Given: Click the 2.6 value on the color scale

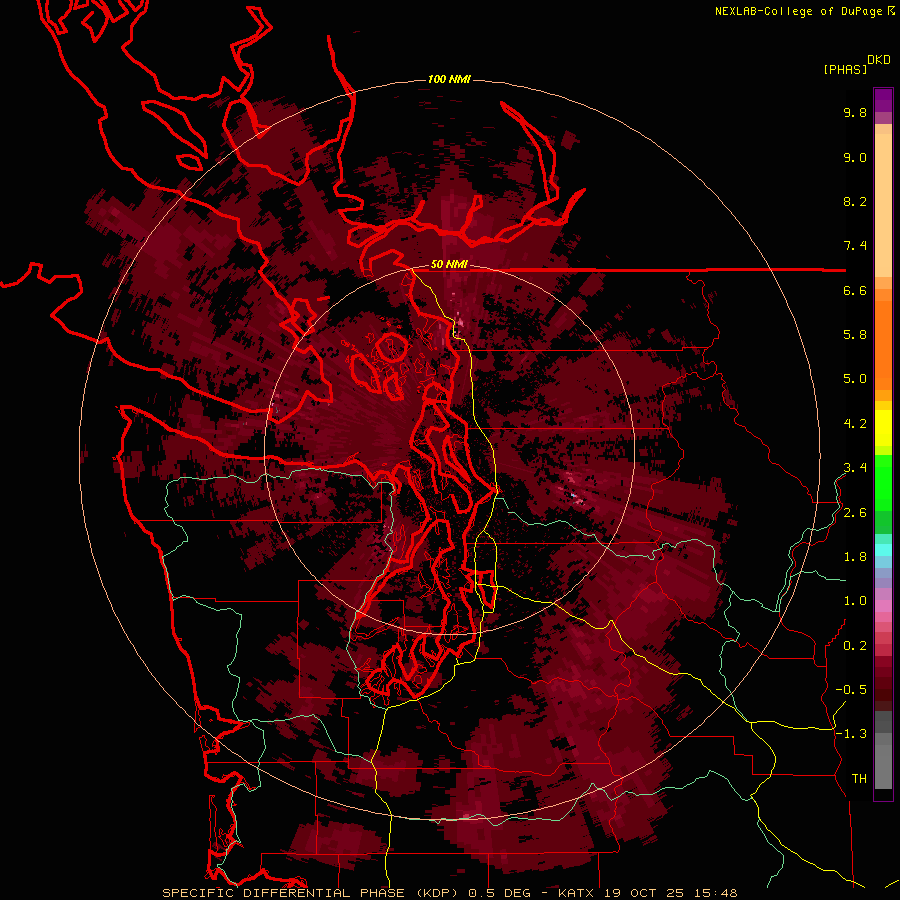Looking at the screenshot, I should click(x=855, y=513).
